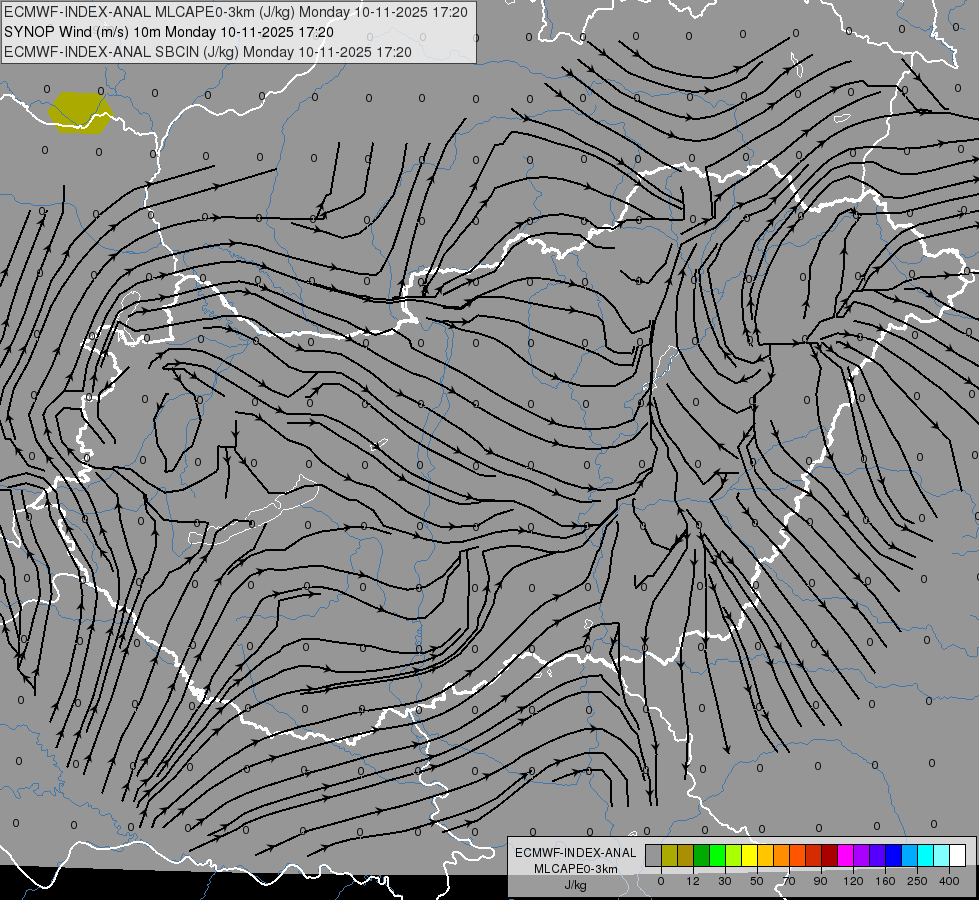Click the gray swatch in the MLCAPE legend
This screenshot has width=979, height=900.
(653, 856)
